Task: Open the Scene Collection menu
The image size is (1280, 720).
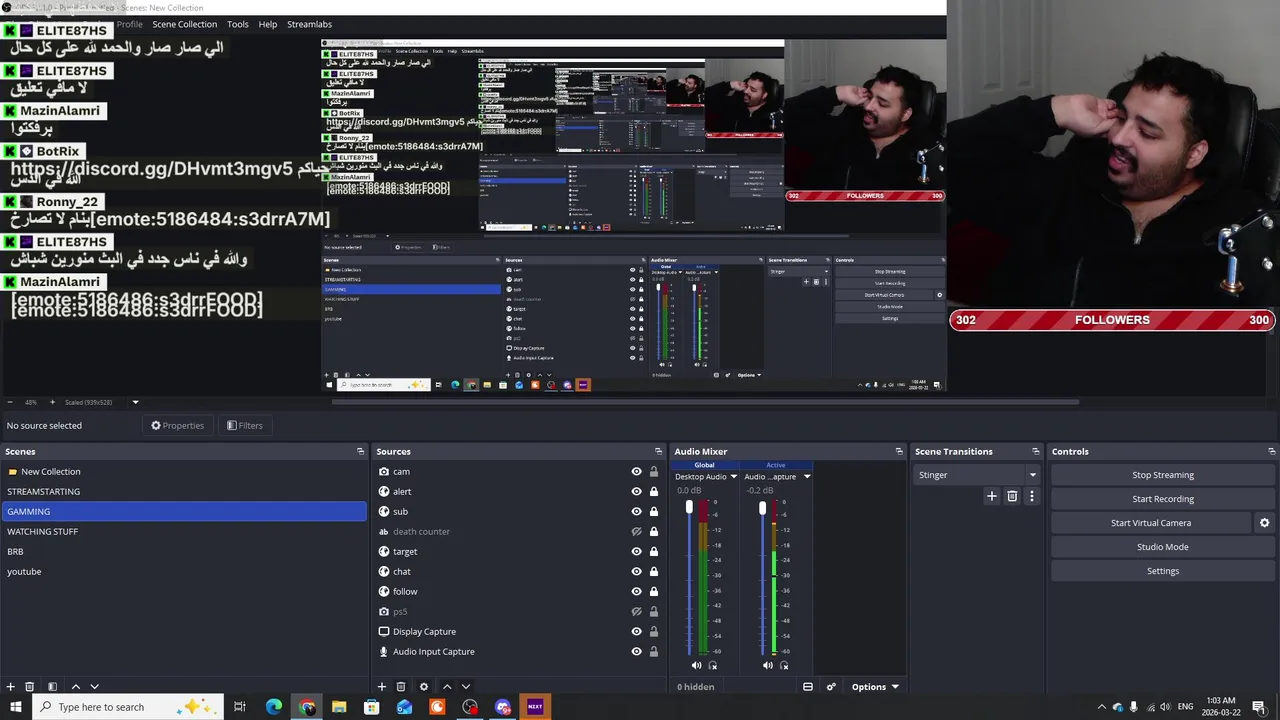Action: coord(184,24)
